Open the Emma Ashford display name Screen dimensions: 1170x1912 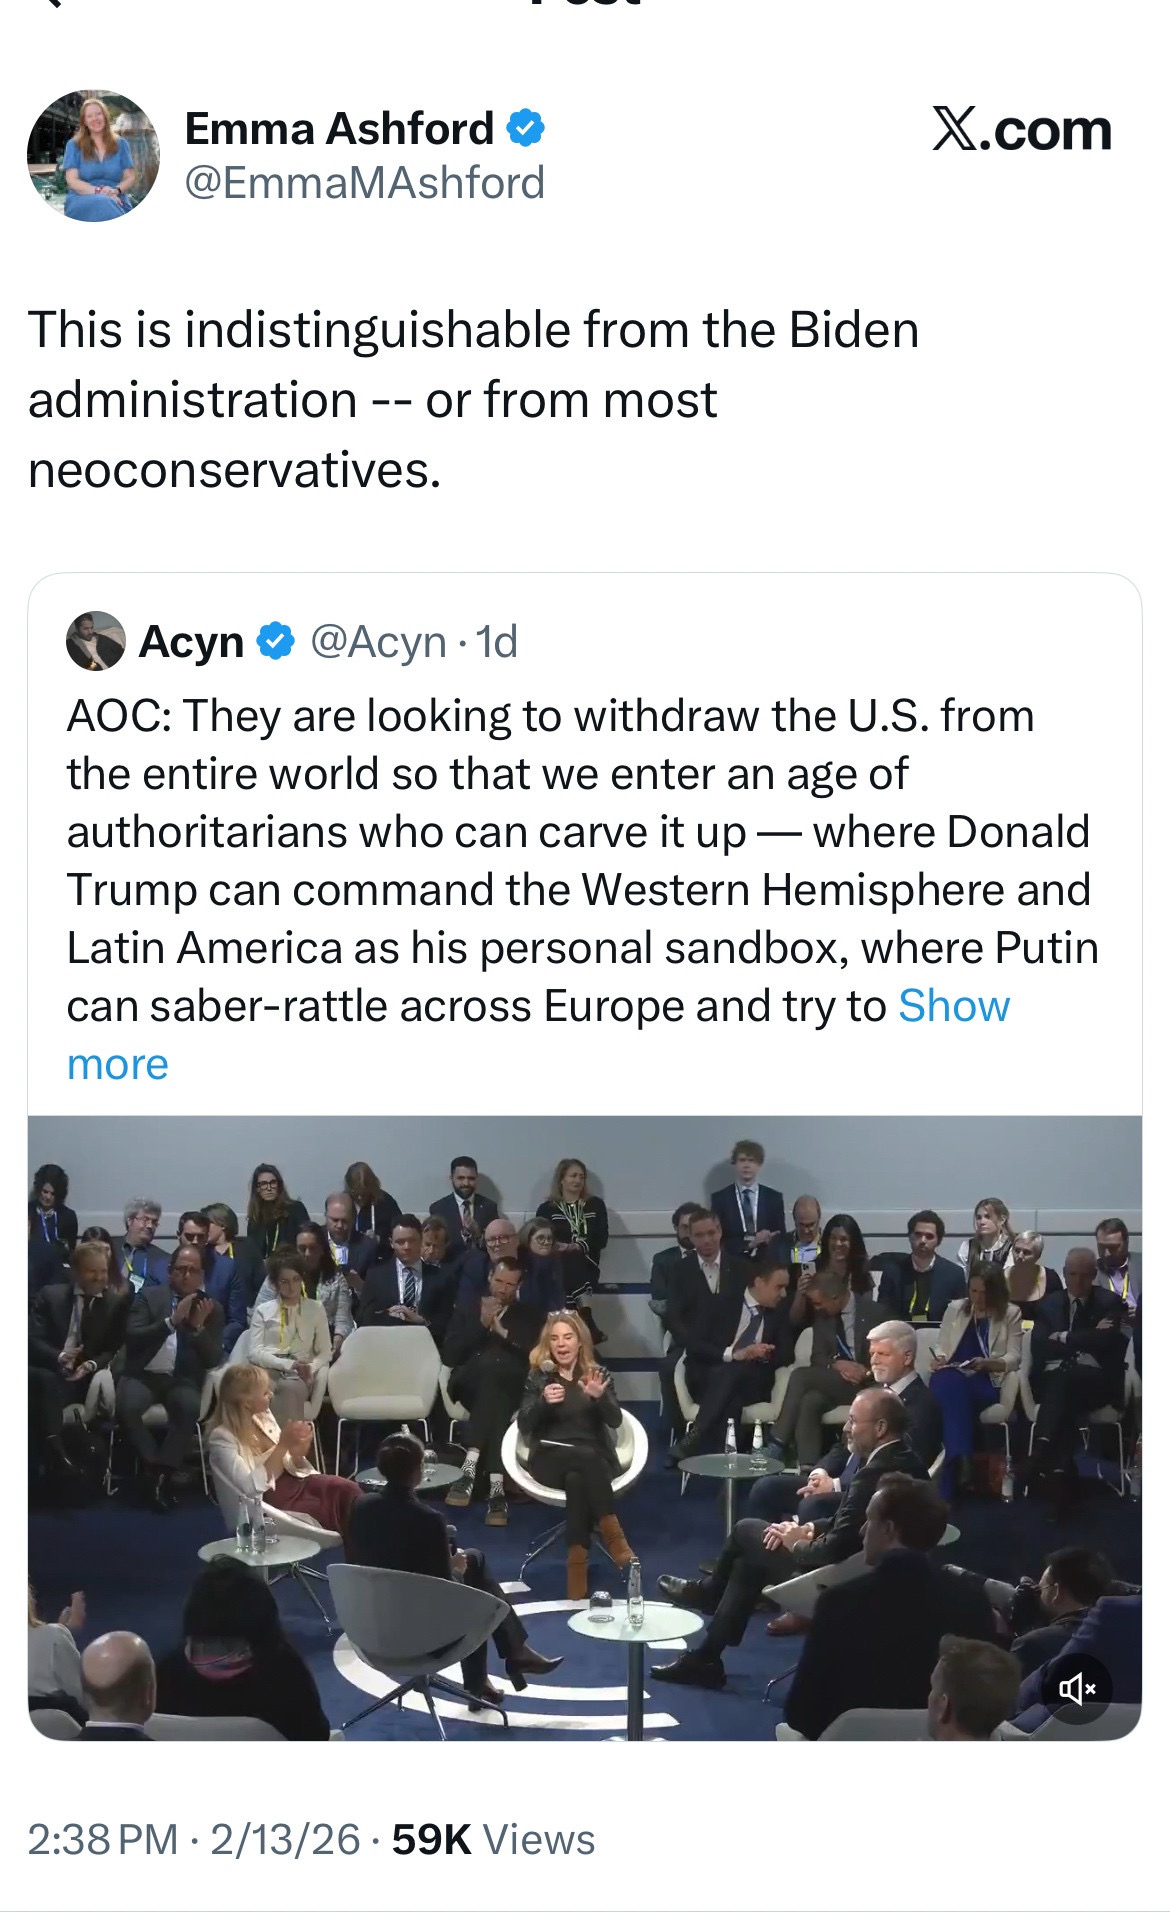[x=339, y=129]
